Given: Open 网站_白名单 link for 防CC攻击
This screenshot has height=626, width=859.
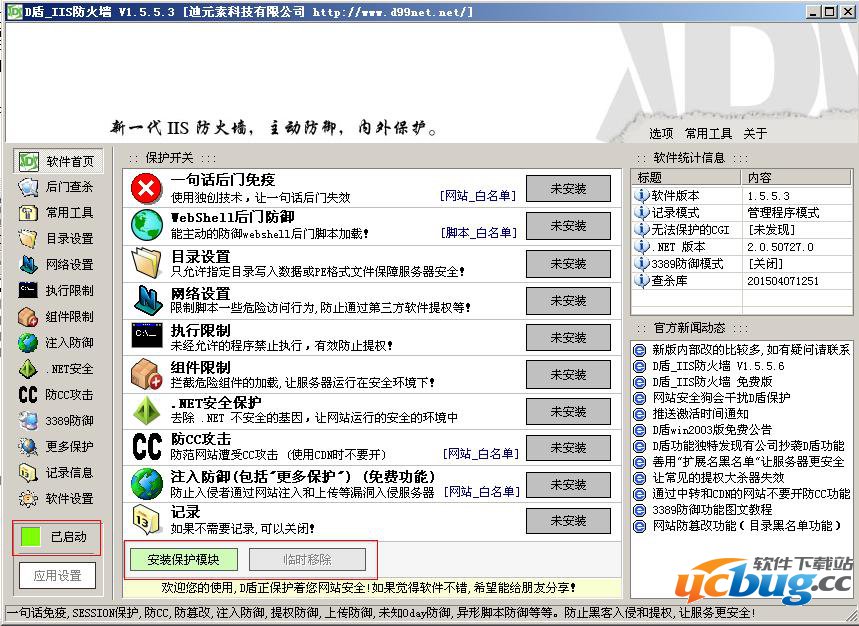Looking at the screenshot, I should [x=480, y=453].
